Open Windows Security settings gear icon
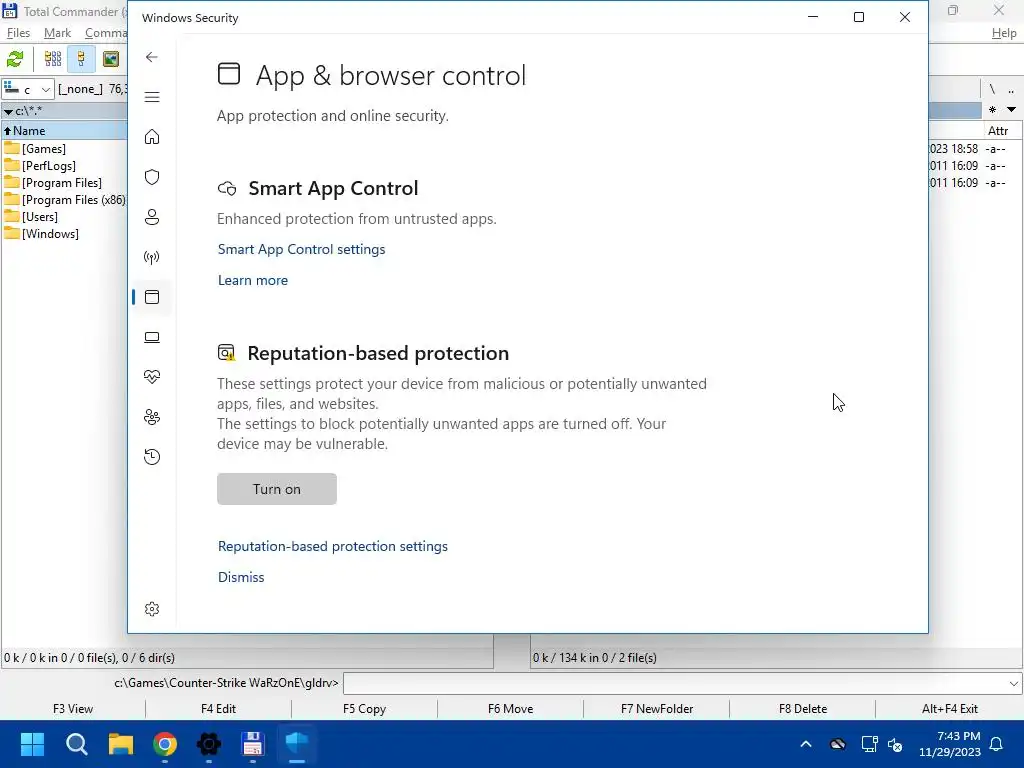Screen dimensions: 1024x768 152,609
